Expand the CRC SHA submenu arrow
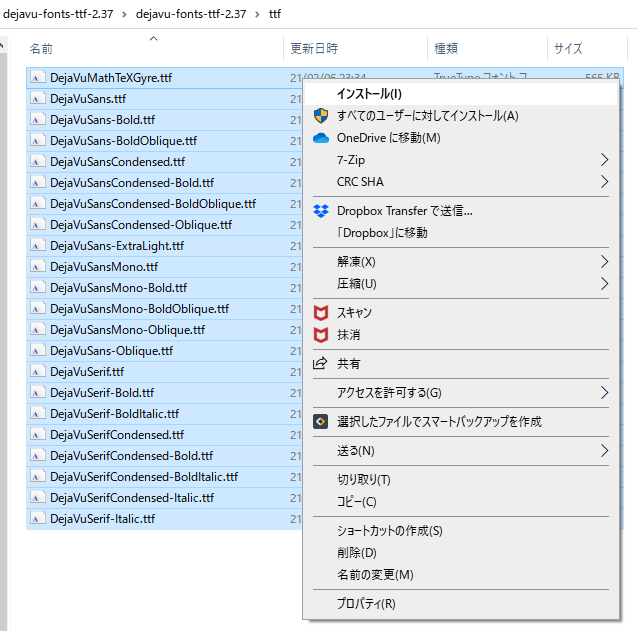Screen dimensions: 638x631 (604, 182)
